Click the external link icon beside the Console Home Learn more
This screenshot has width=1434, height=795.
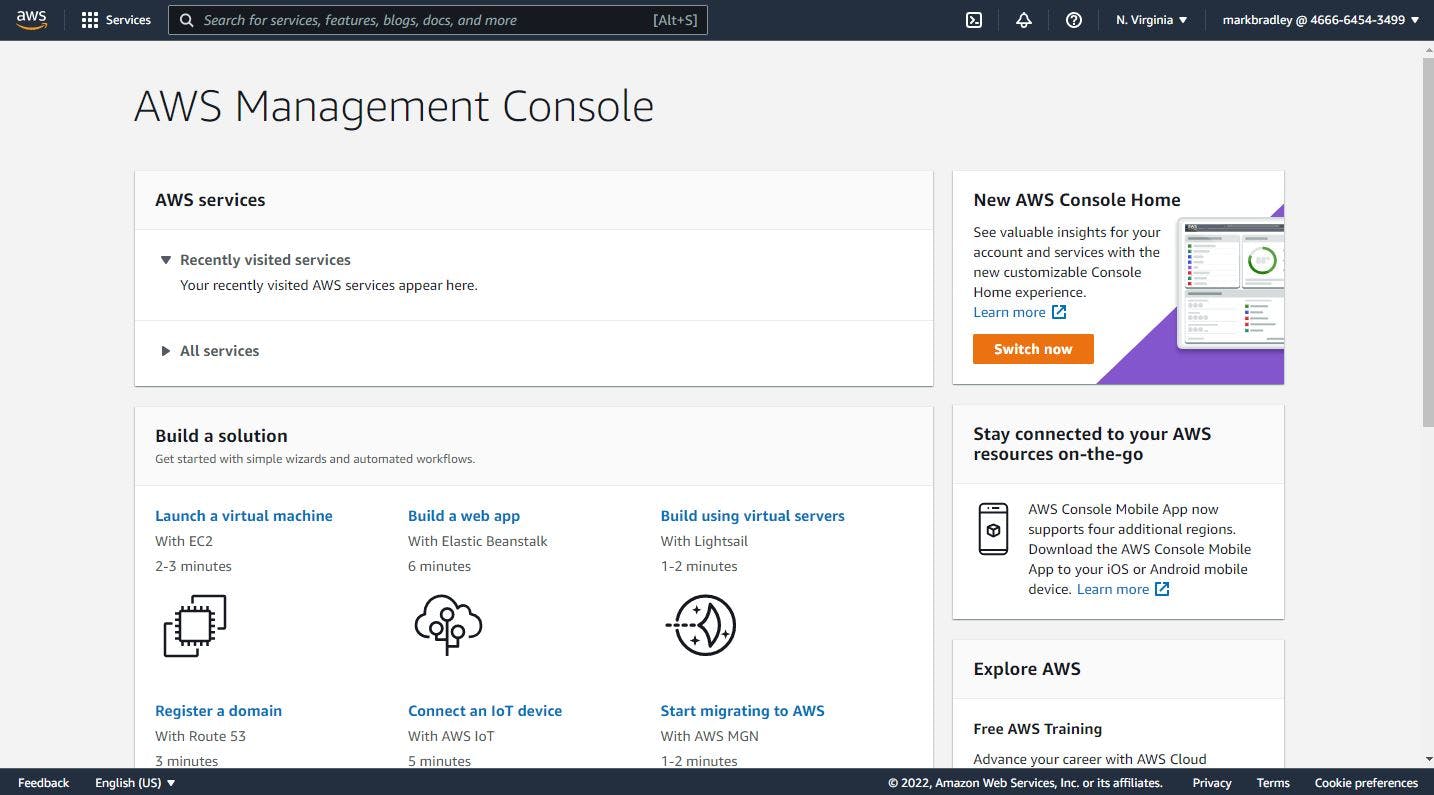point(1059,312)
